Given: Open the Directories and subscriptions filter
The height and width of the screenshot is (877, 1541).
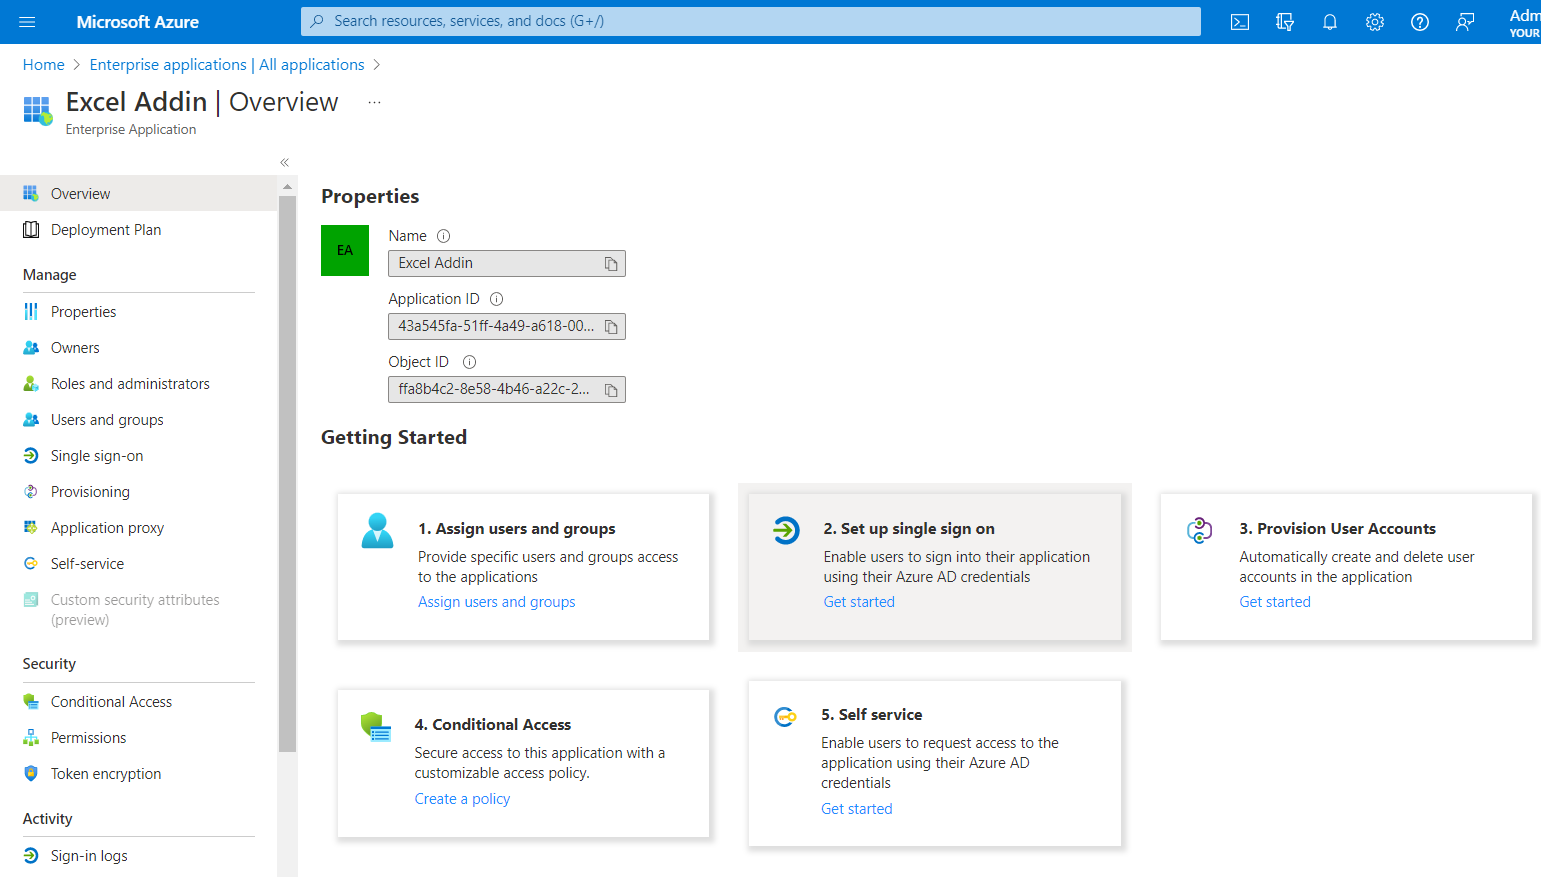Looking at the screenshot, I should [1284, 21].
